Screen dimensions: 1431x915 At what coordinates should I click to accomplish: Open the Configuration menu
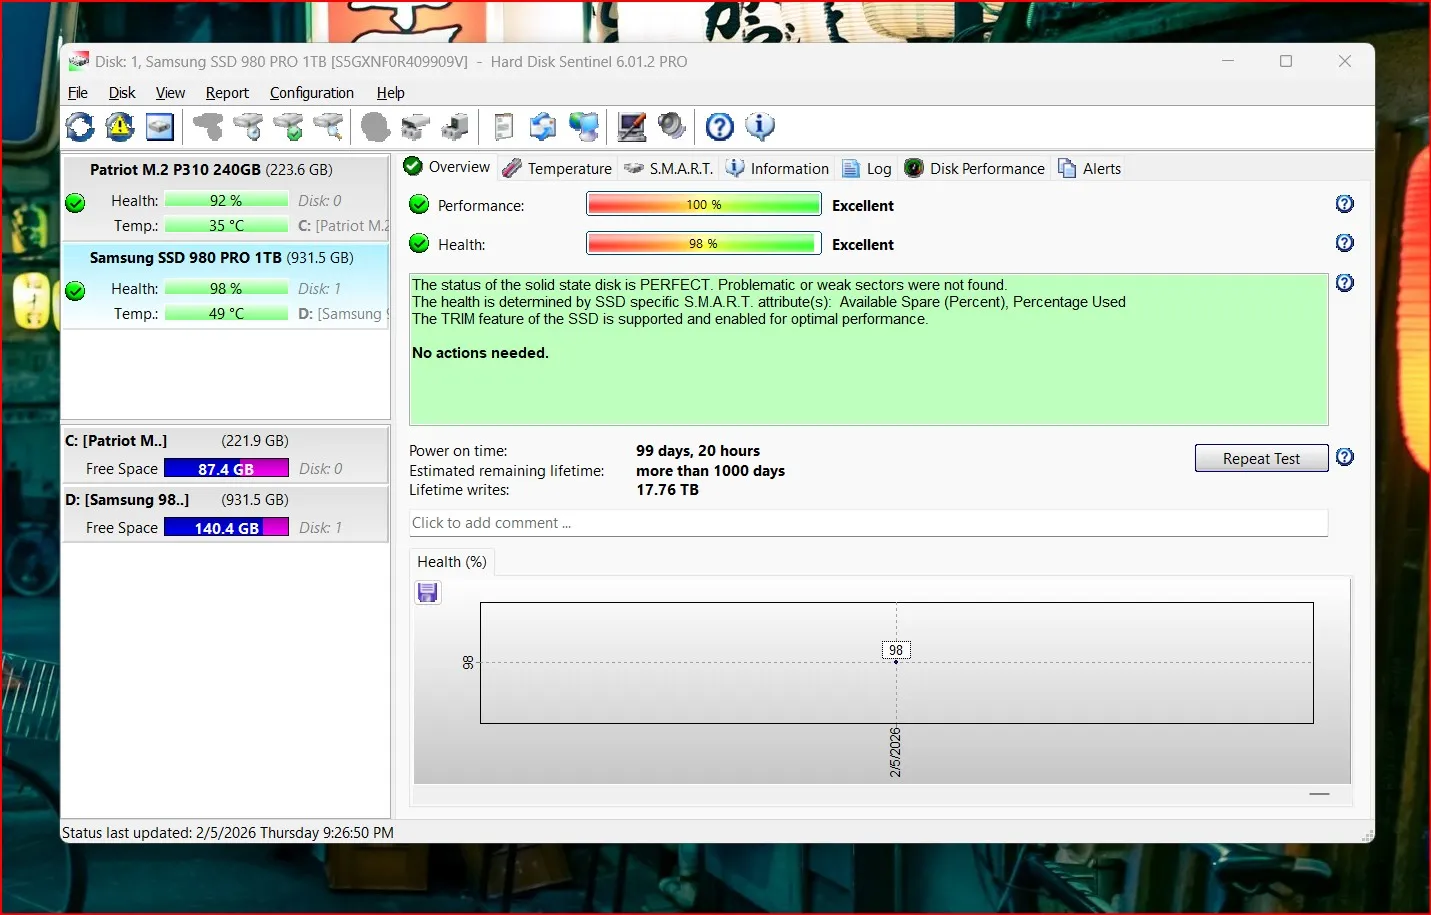tap(311, 93)
